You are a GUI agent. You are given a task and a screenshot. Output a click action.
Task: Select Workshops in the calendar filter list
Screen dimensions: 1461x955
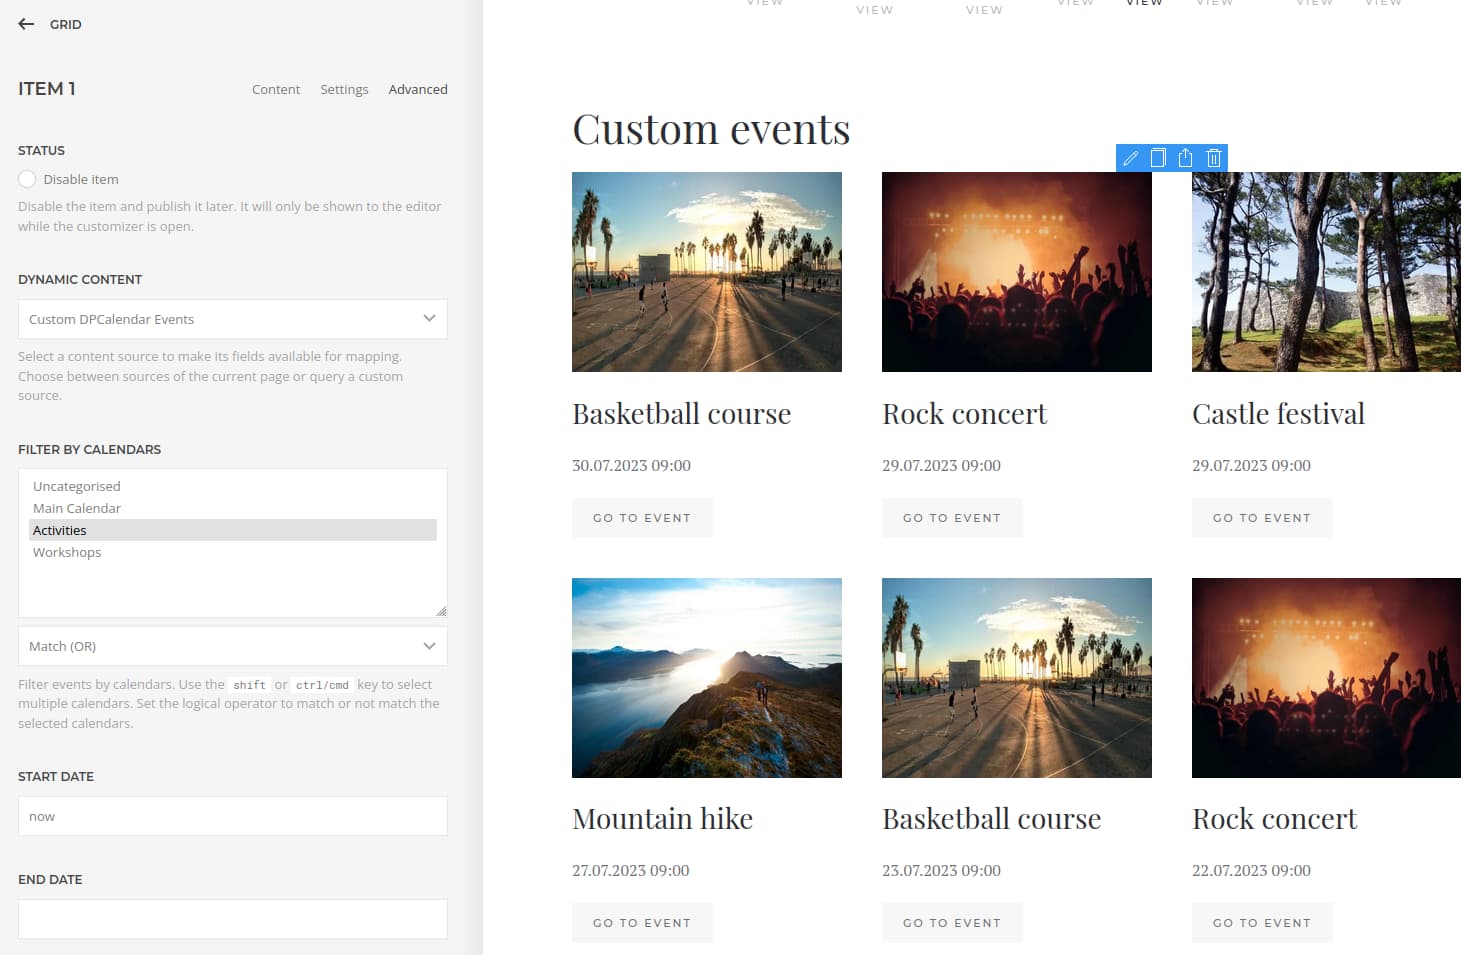[67, 552]
